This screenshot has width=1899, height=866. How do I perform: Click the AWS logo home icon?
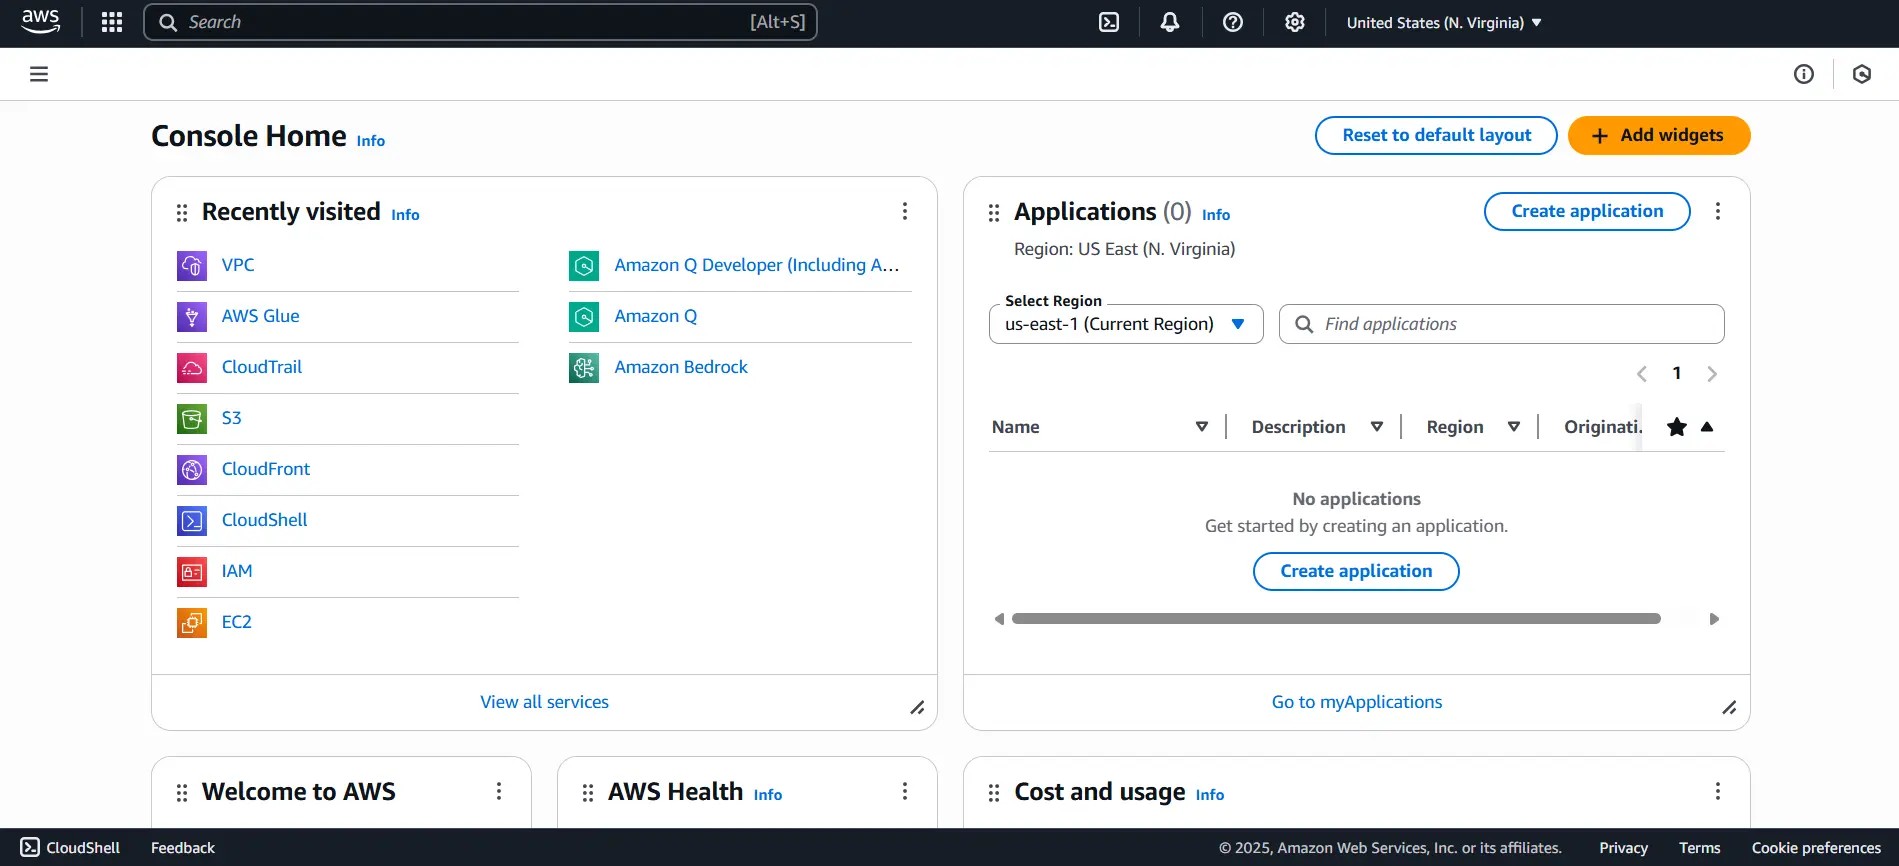41,22
